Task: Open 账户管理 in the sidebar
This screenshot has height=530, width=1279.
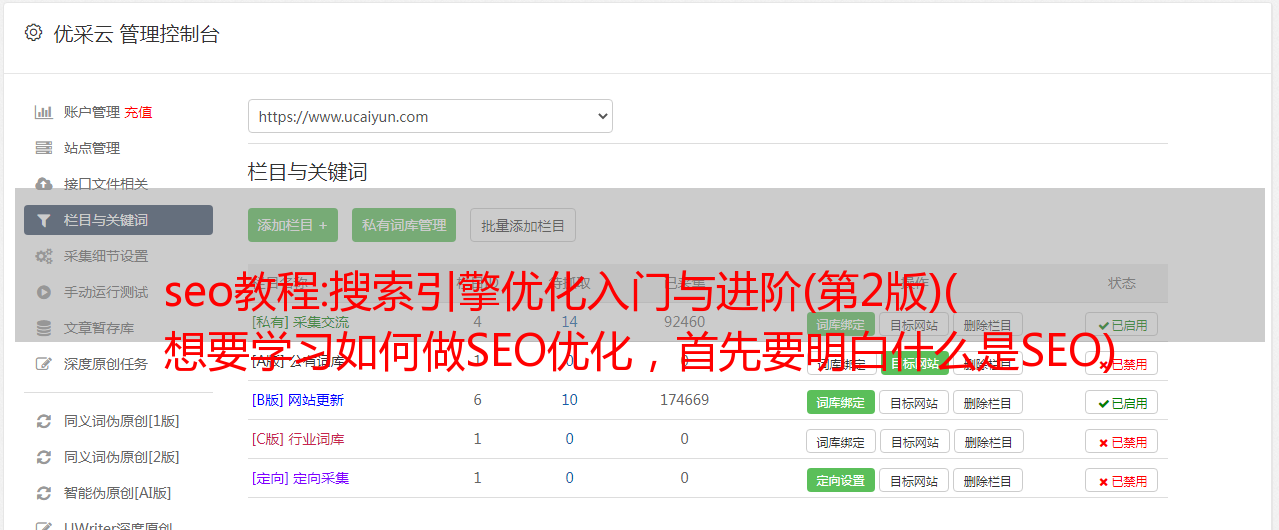Action: pos(92,112)
